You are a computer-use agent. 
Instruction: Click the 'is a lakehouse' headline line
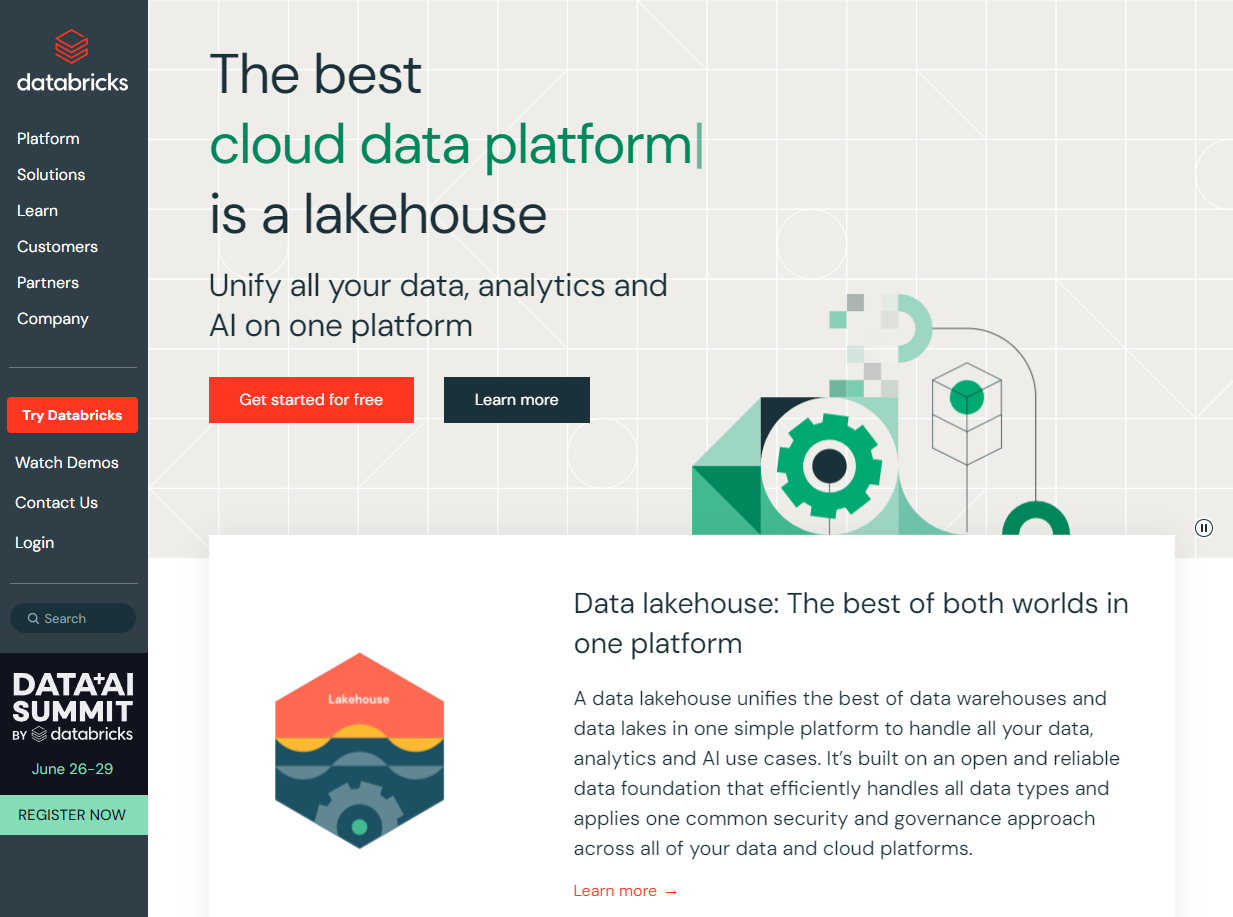click(378, 214)
